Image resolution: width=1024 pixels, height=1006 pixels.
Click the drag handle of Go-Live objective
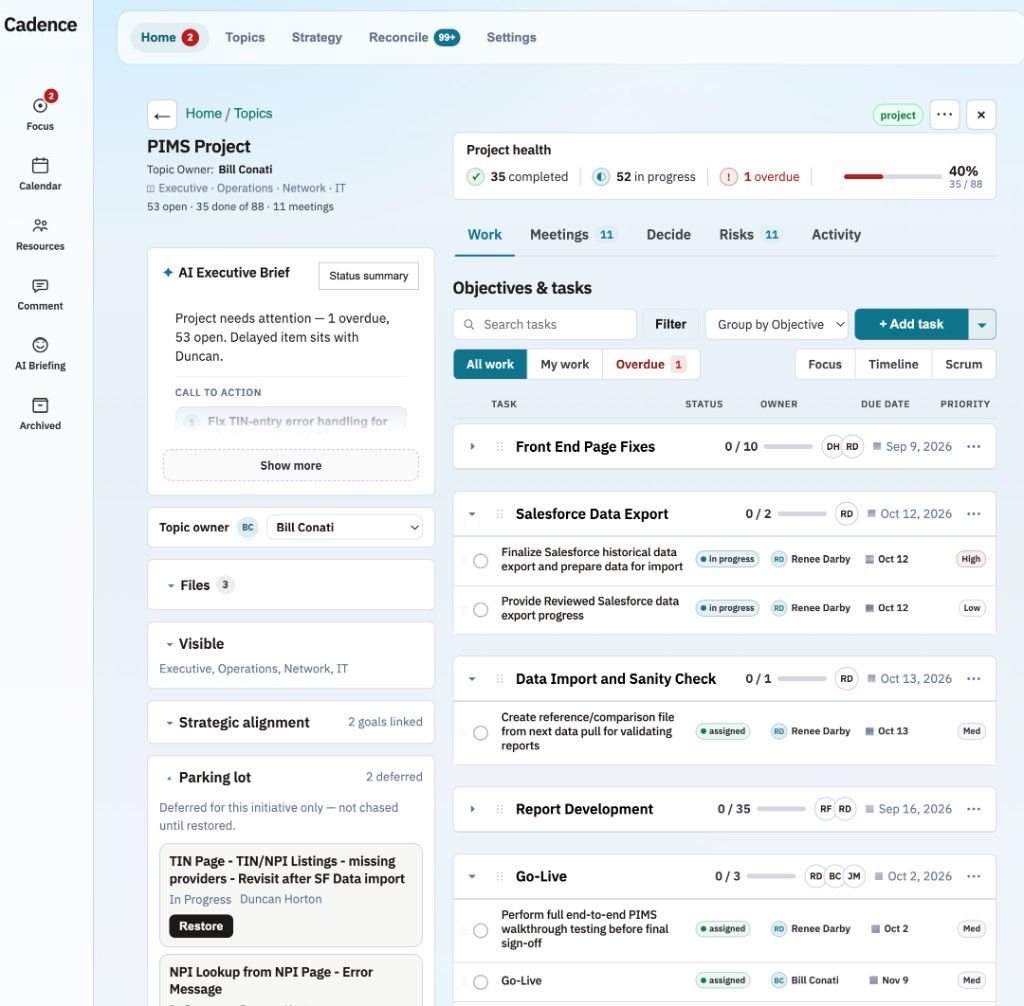[x=500, y=877]
